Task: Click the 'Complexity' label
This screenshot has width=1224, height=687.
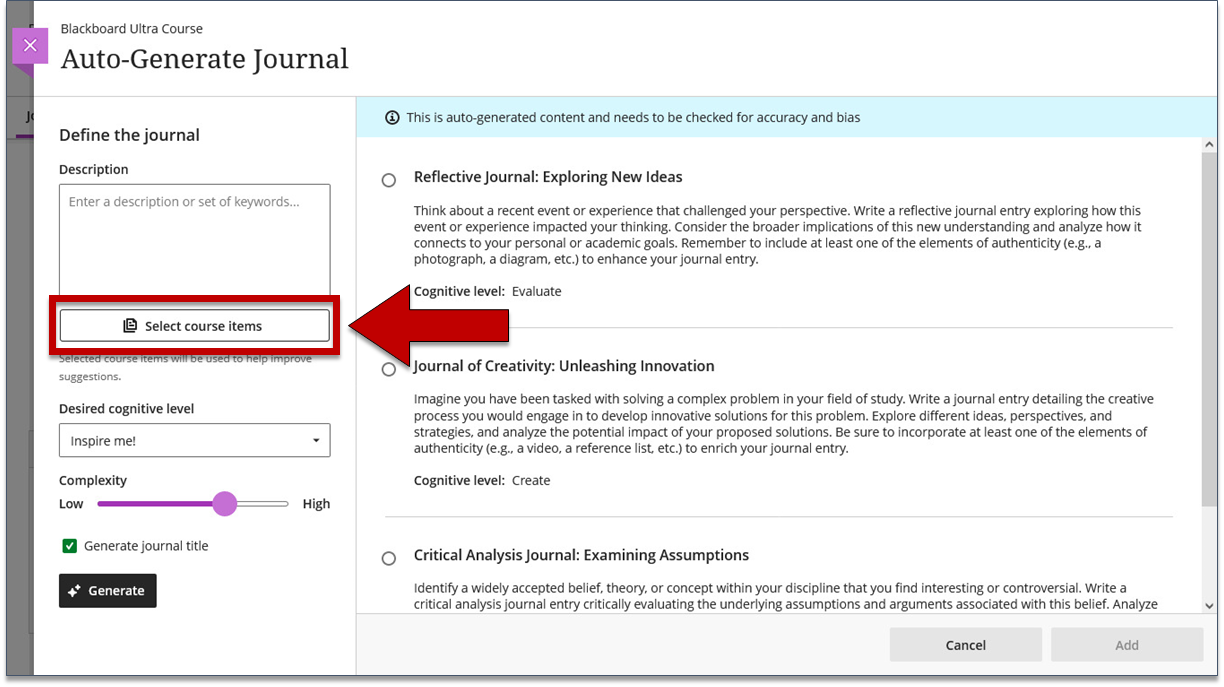Action: tap(93, 481)
